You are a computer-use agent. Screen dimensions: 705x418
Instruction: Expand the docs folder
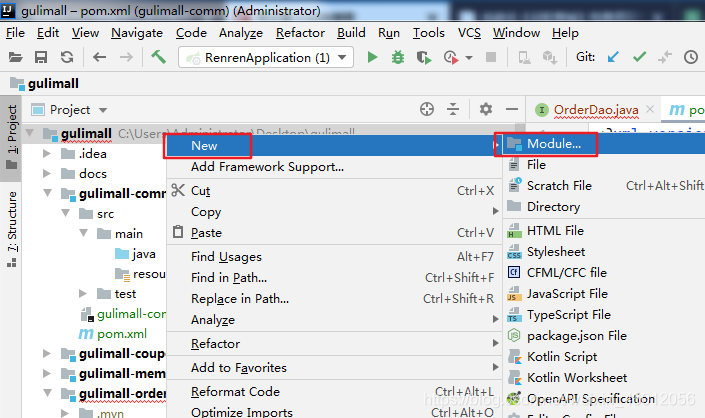[46, 173]
